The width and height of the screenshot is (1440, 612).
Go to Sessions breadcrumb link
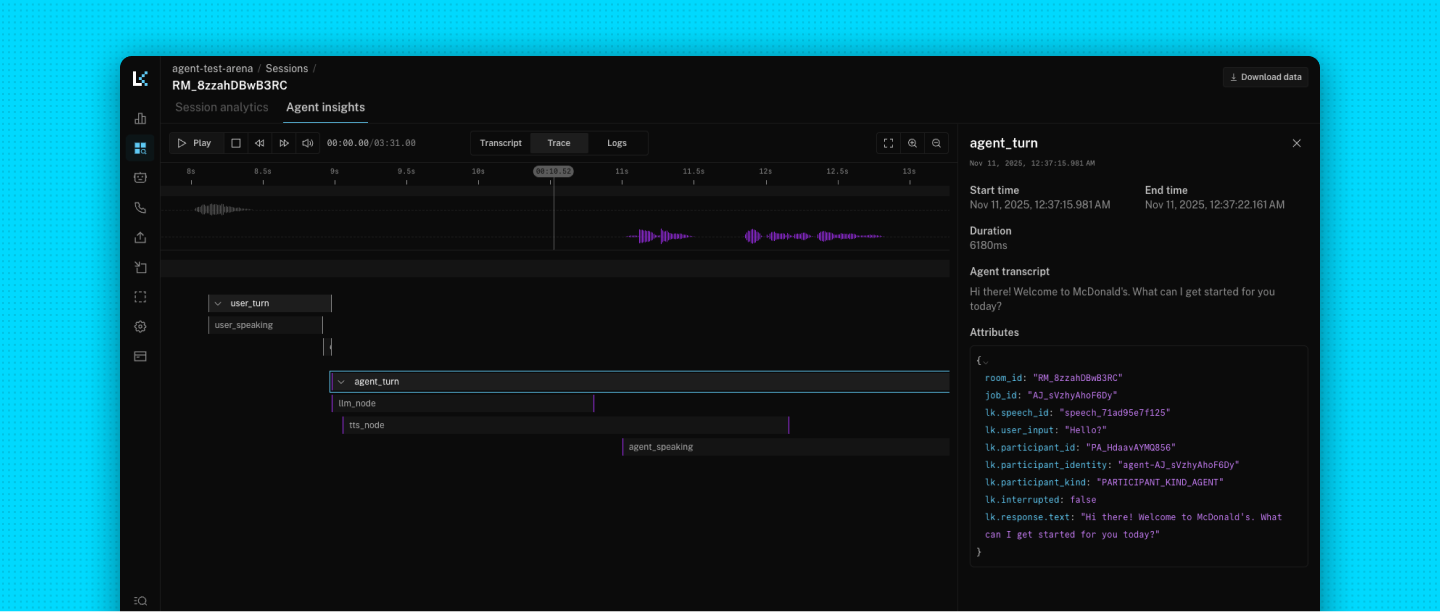click(x=286, y=69)
